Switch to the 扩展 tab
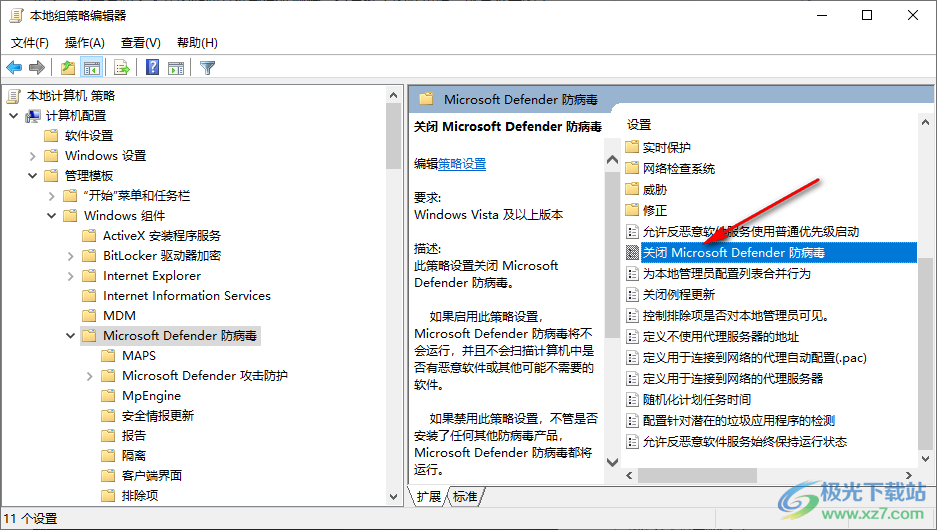937x530 pixels. pyautogui.click(x=428, y=497)
